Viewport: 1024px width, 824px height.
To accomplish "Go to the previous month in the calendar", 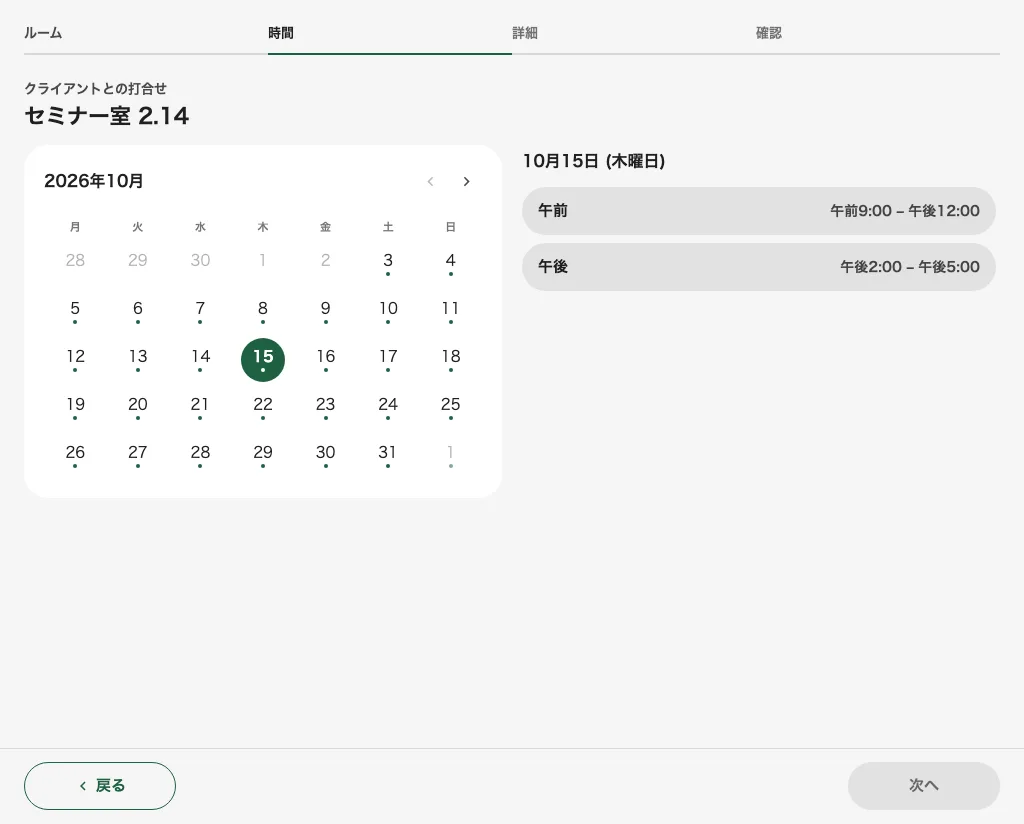I will pyautogui.click(x=430, y=182).
